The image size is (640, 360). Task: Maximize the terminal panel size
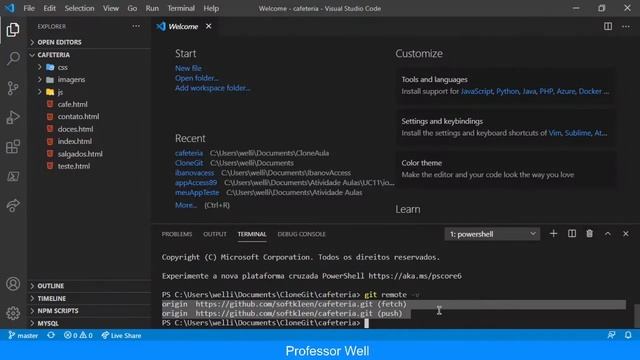tap(608, 233)
